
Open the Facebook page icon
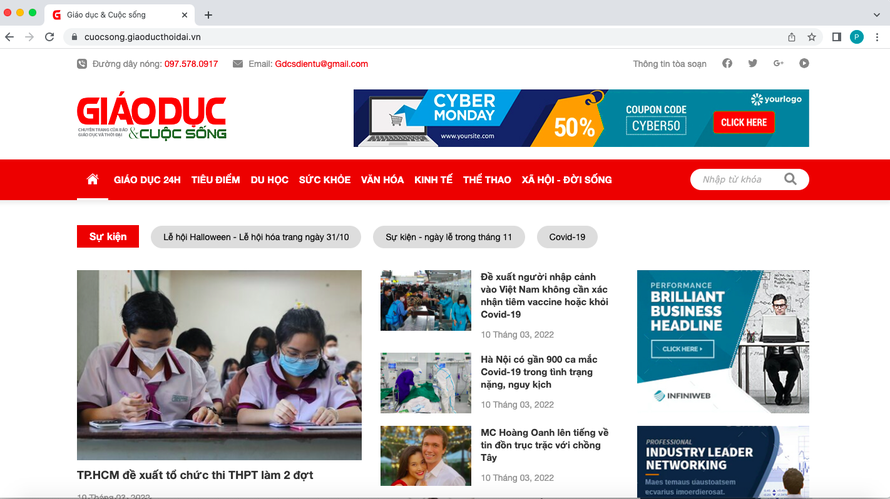(x=727, y=64)
